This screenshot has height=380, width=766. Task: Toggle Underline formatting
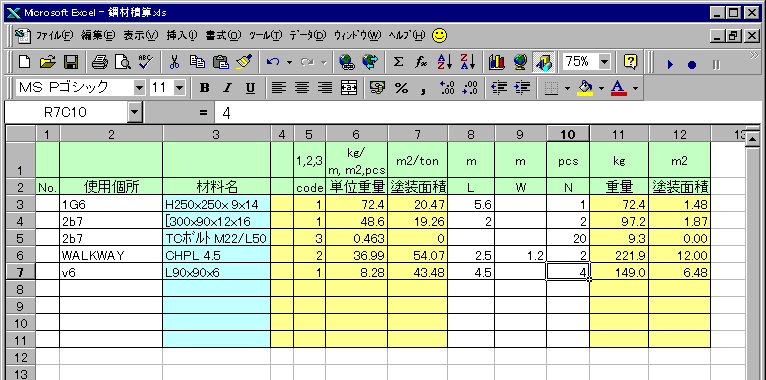[251, 88]
